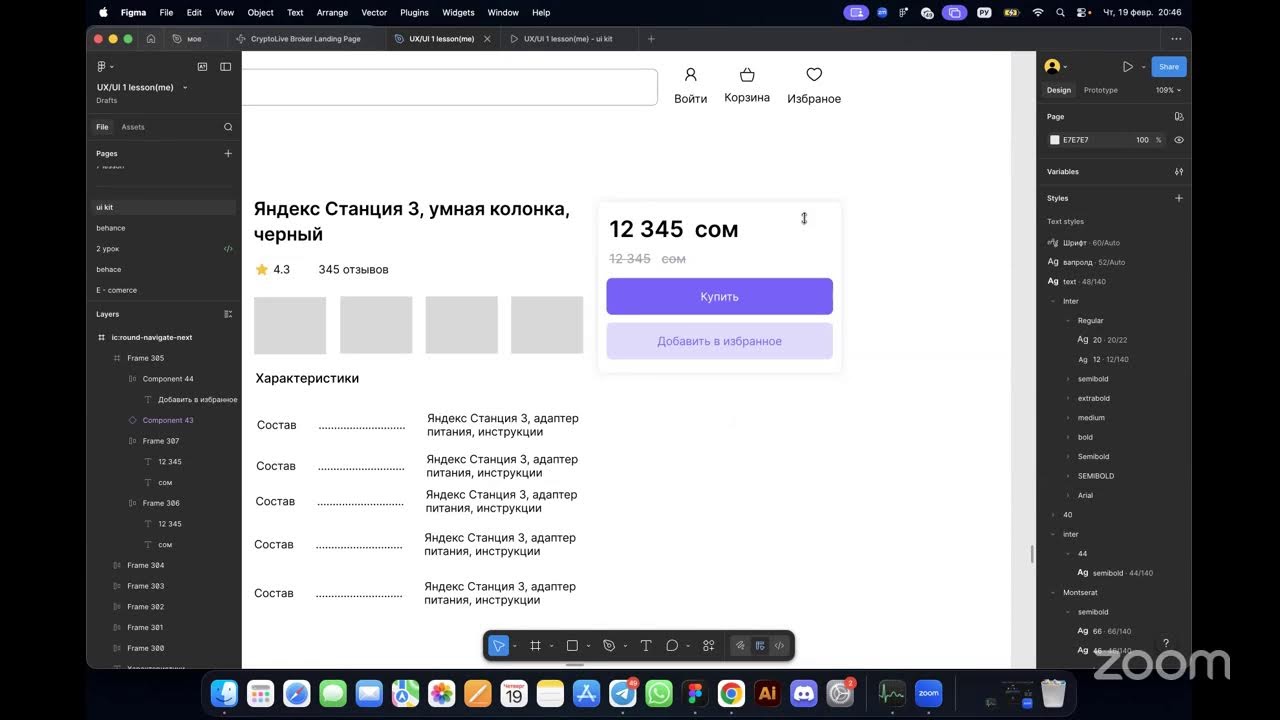Image resolution: width=1280 pixels, height=720 pixels.
Task: Click Добавить в избранное button on canvas
Action: pyautogui.click(x=719, y=341)
